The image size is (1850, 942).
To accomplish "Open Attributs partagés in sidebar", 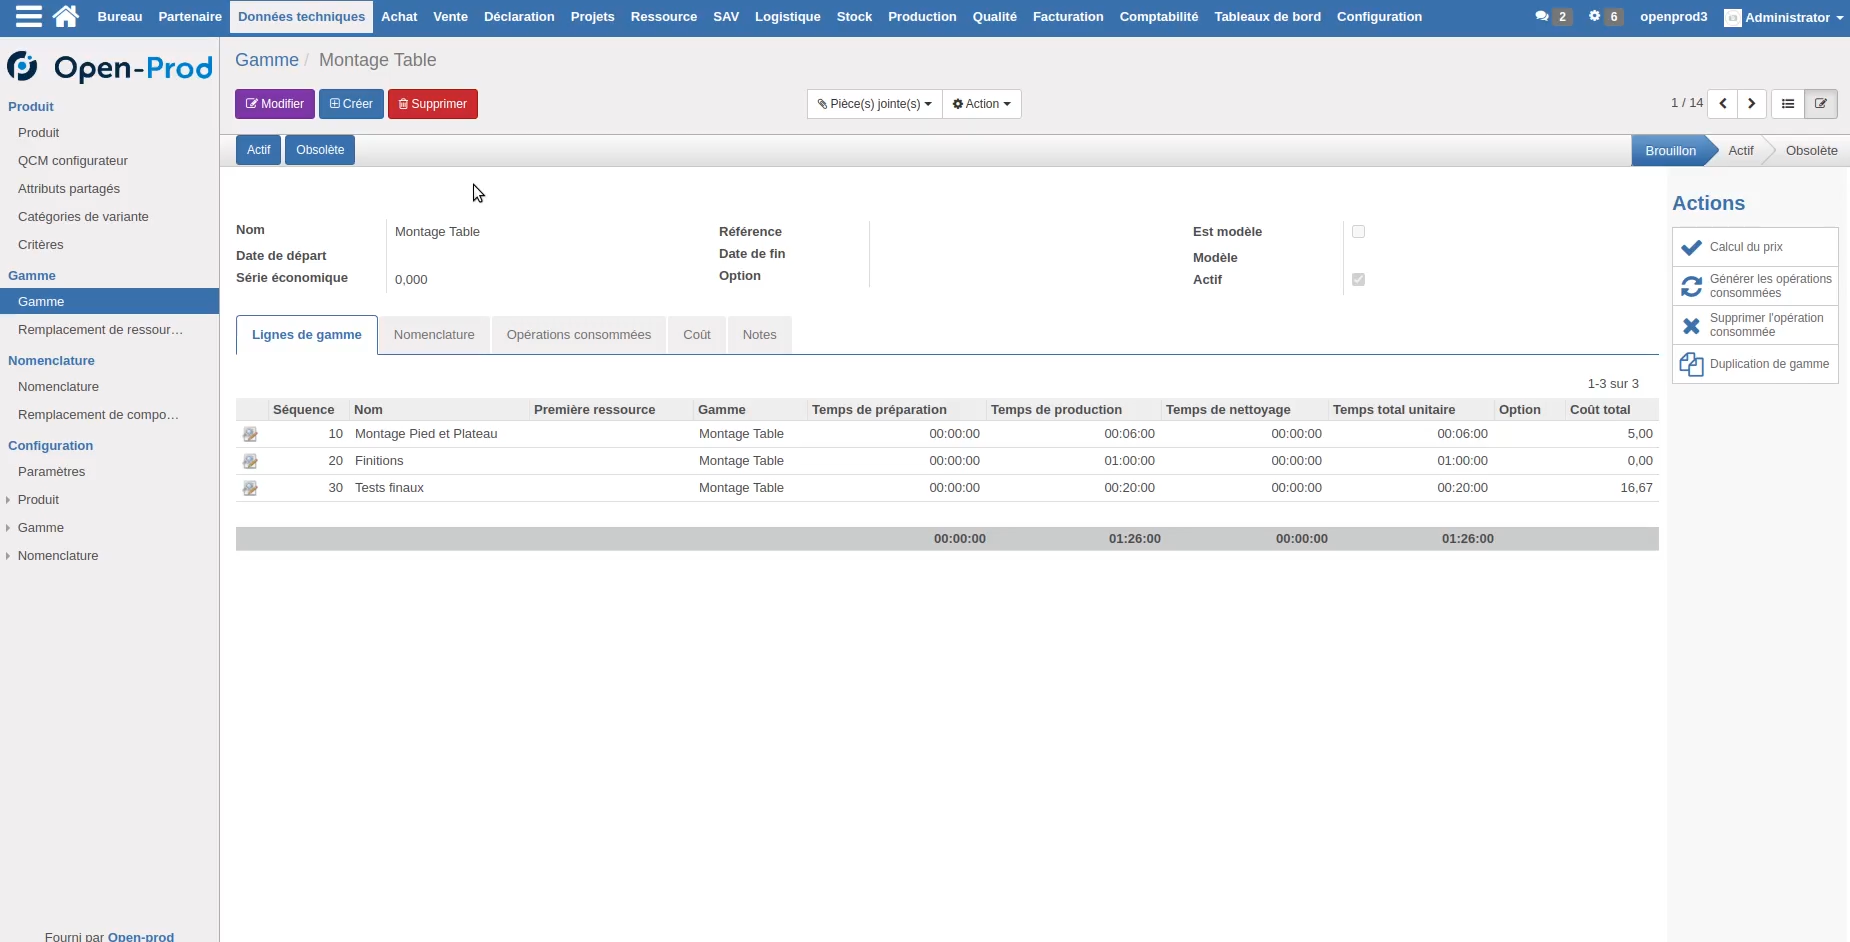I will click(69, 189).
